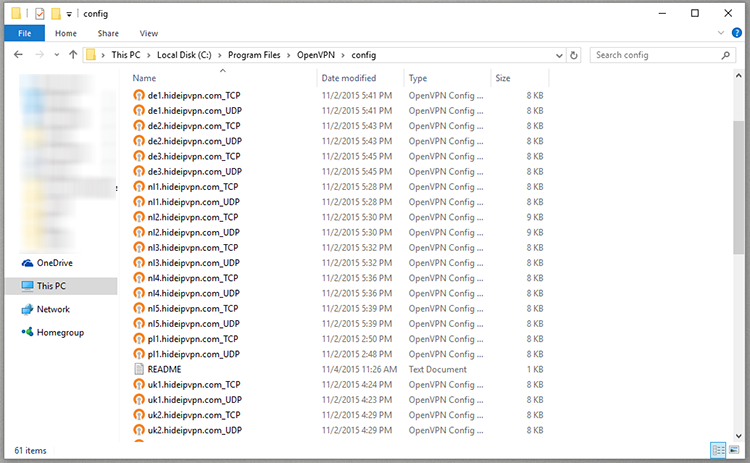
Task: Click the vertical scrollbar thumb
Action: click(738, 187)
